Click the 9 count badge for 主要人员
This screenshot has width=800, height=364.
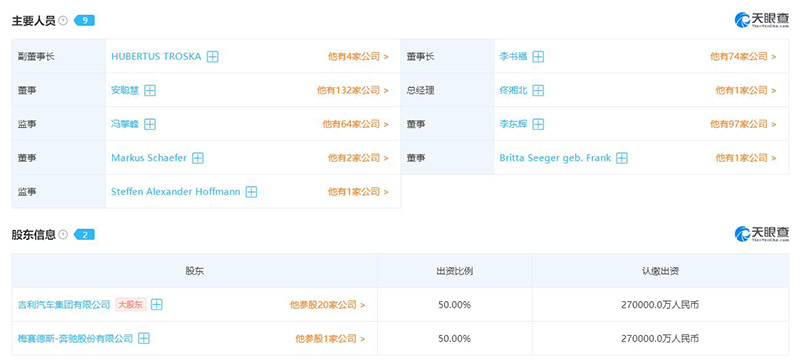point(85,21)
